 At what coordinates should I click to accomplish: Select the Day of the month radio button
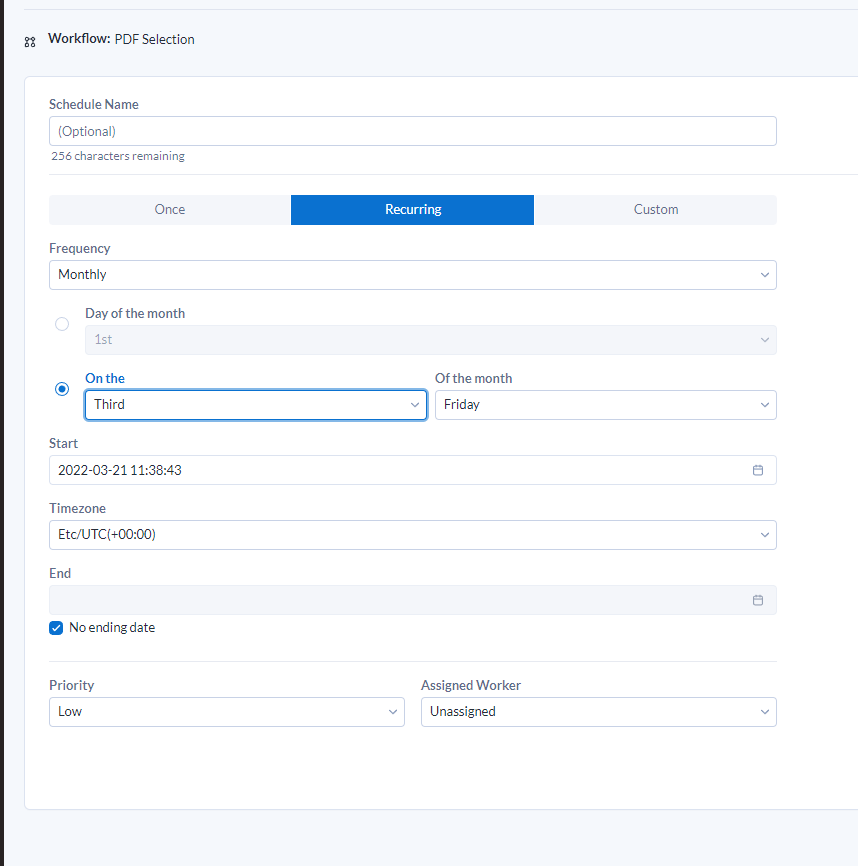pyautogui.click(x=62, y=324)
